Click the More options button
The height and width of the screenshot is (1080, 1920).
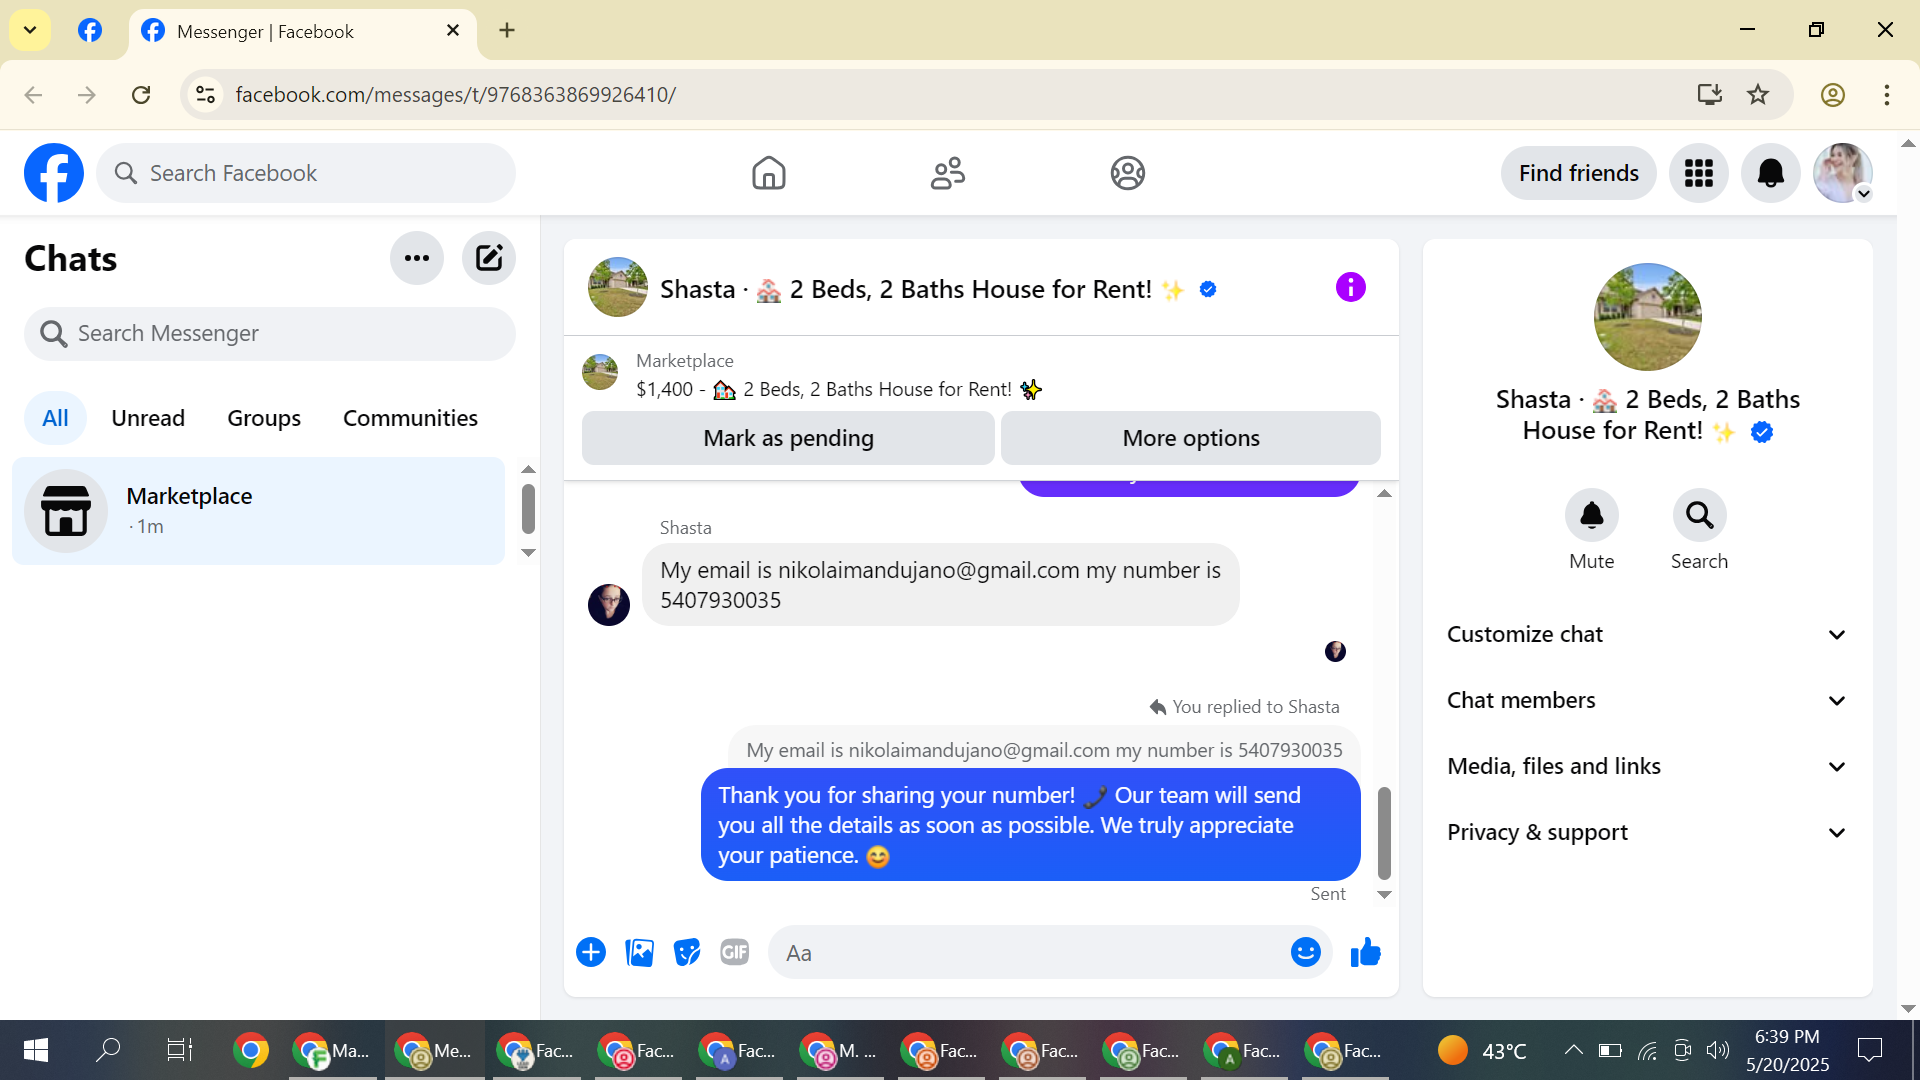point(1190,438)
